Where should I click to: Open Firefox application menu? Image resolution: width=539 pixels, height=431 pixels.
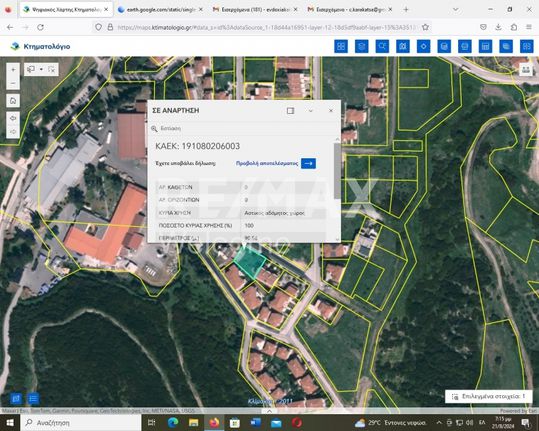click(x=529, y=27)
